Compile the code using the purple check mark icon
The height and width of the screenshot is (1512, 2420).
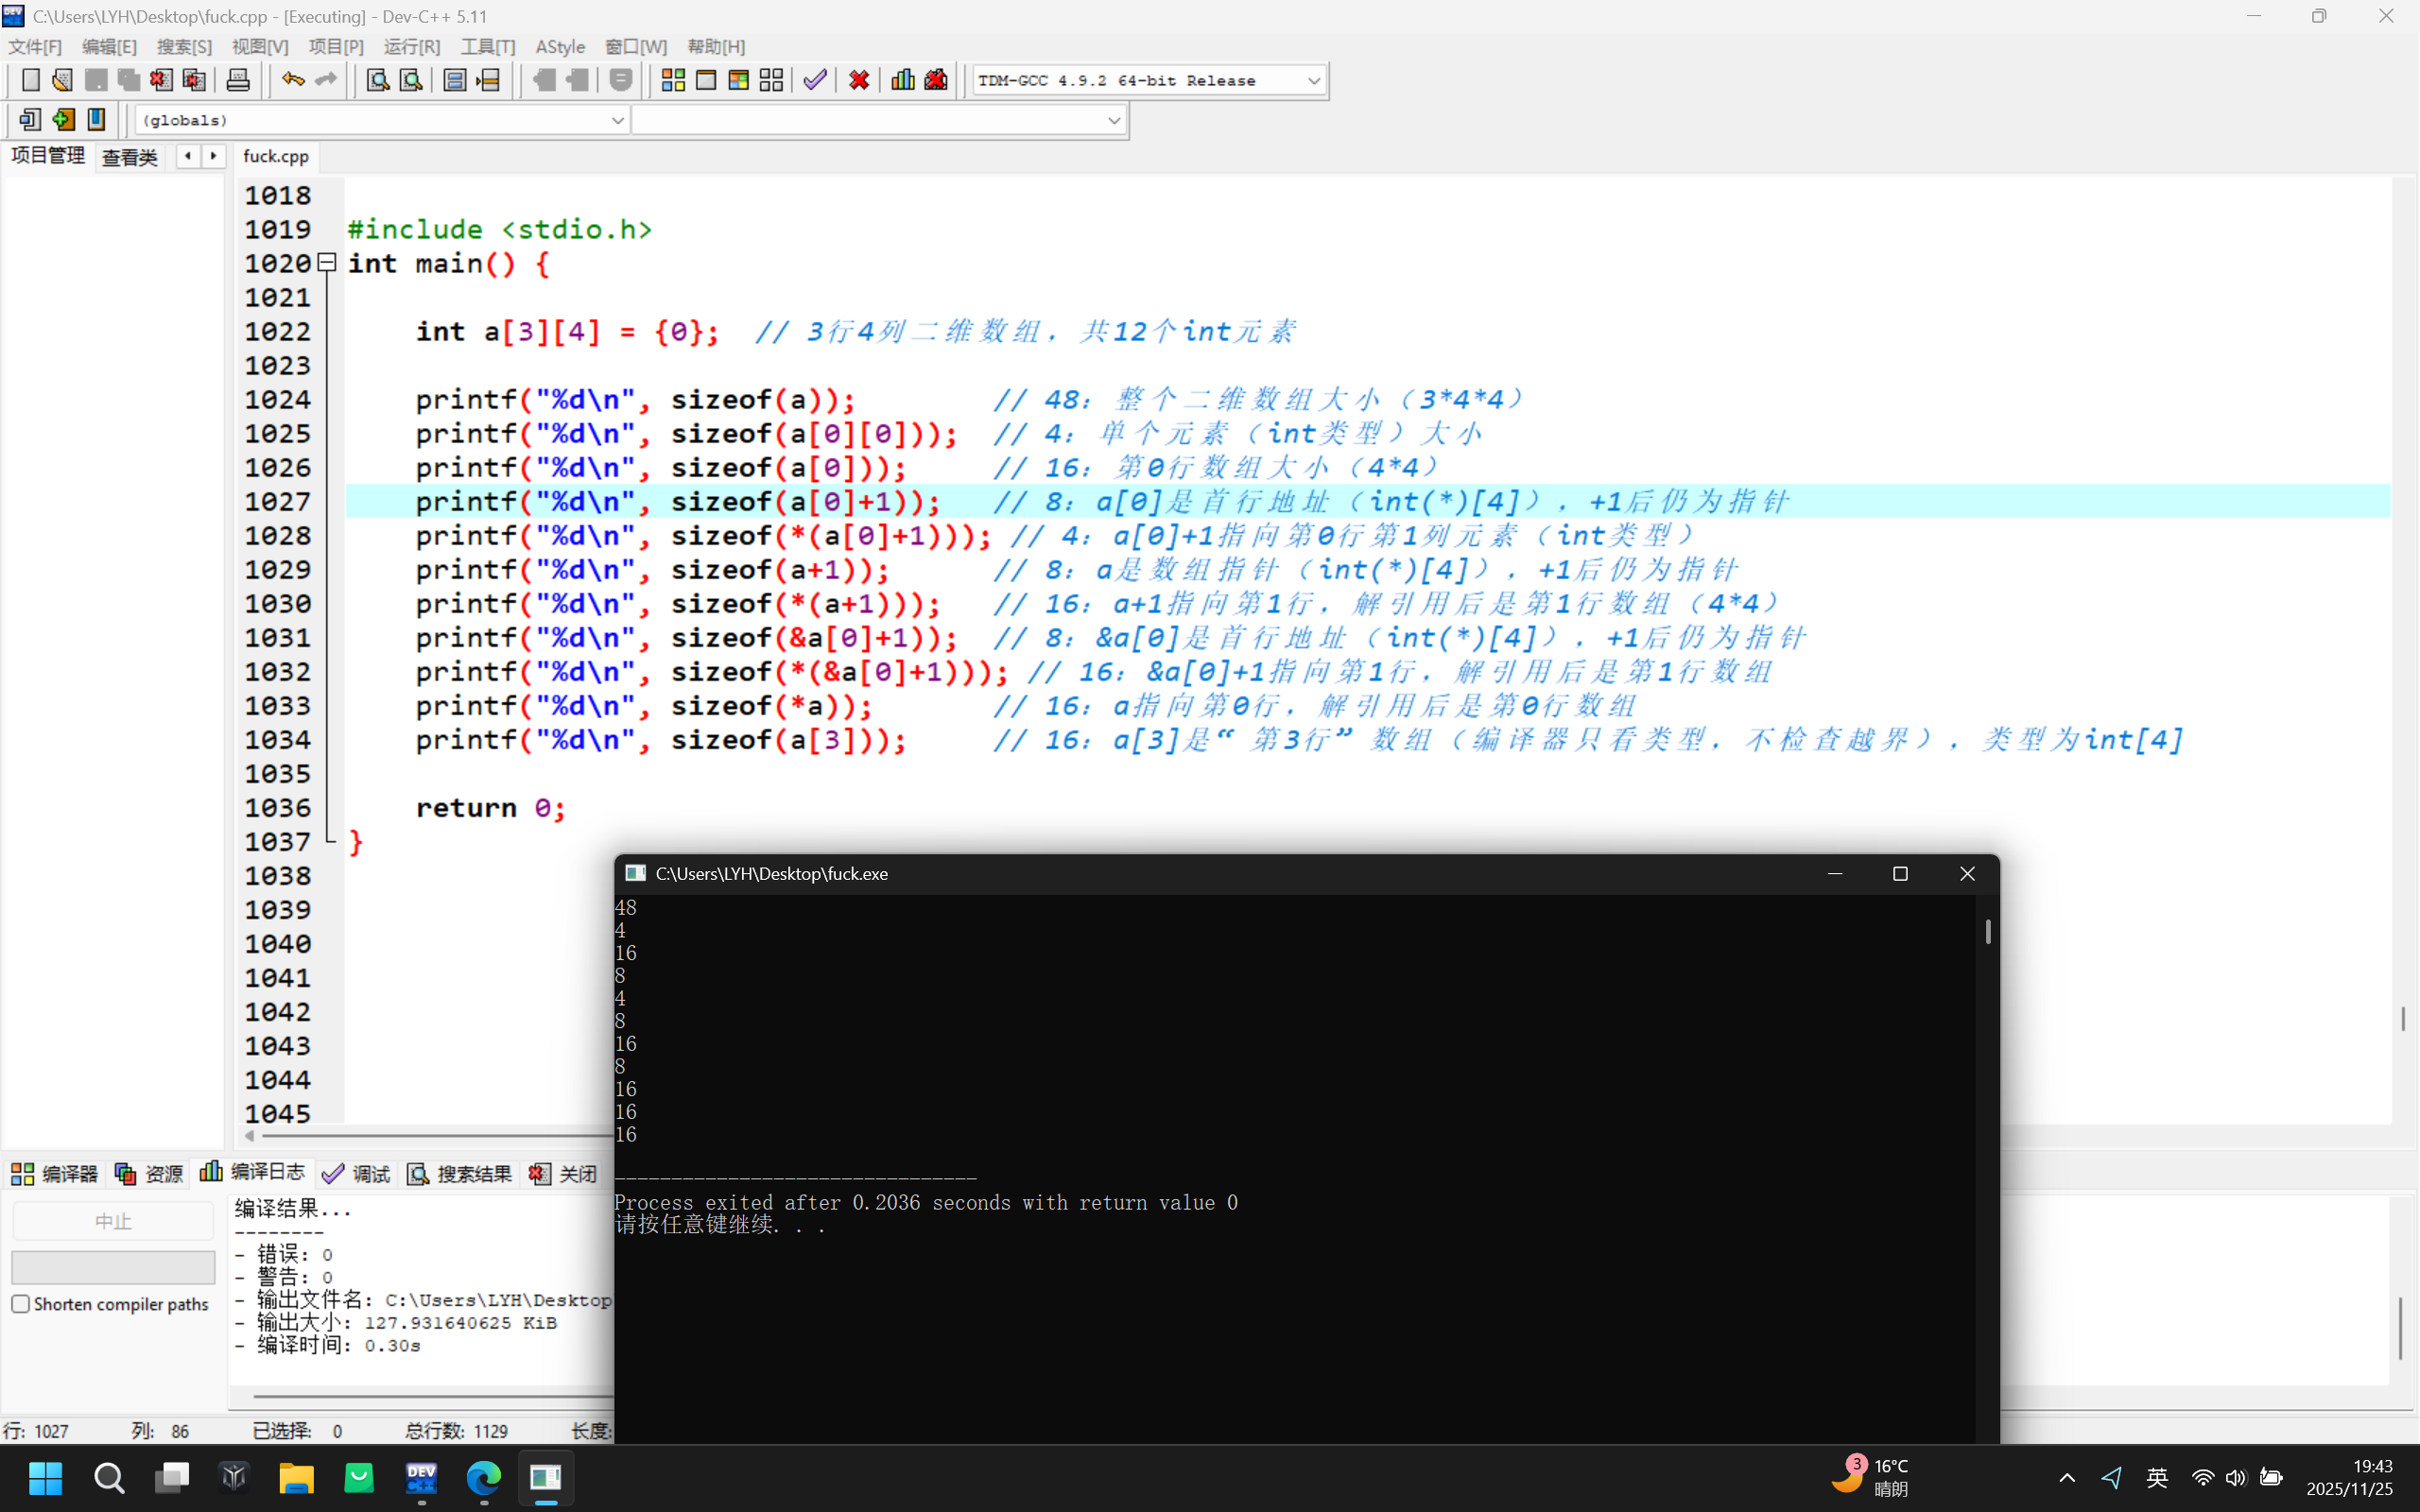pyautogui.click(x=813, y=79)
